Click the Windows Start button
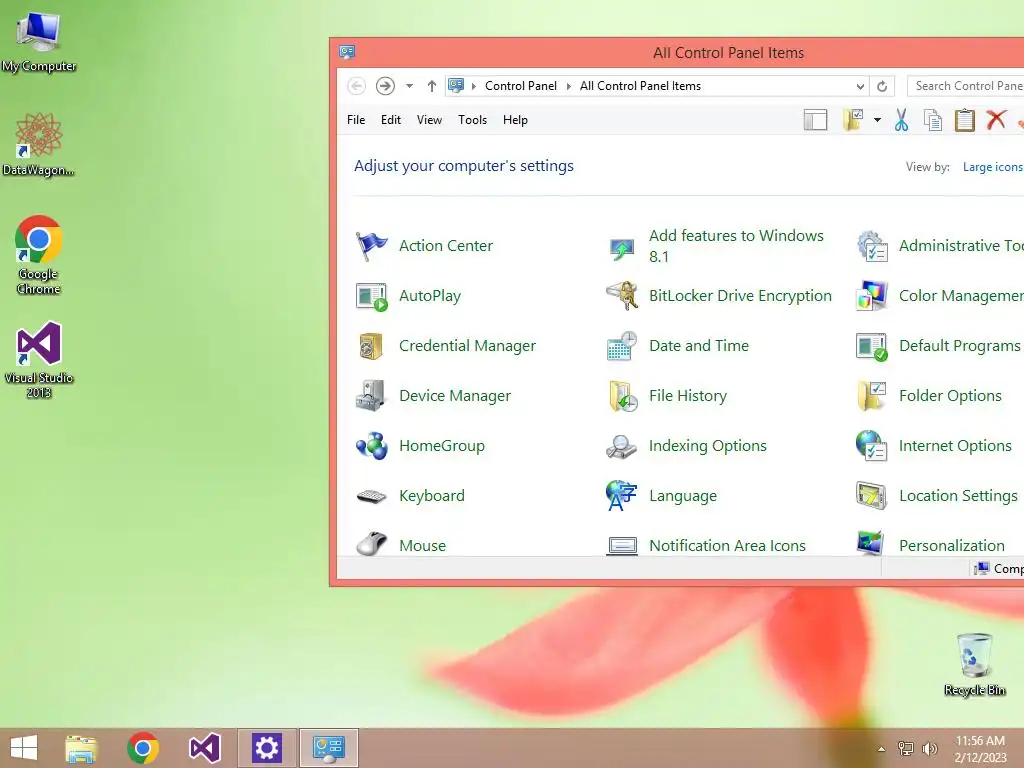This screenshot has width=1024, height=768. [x=24, y=748]
